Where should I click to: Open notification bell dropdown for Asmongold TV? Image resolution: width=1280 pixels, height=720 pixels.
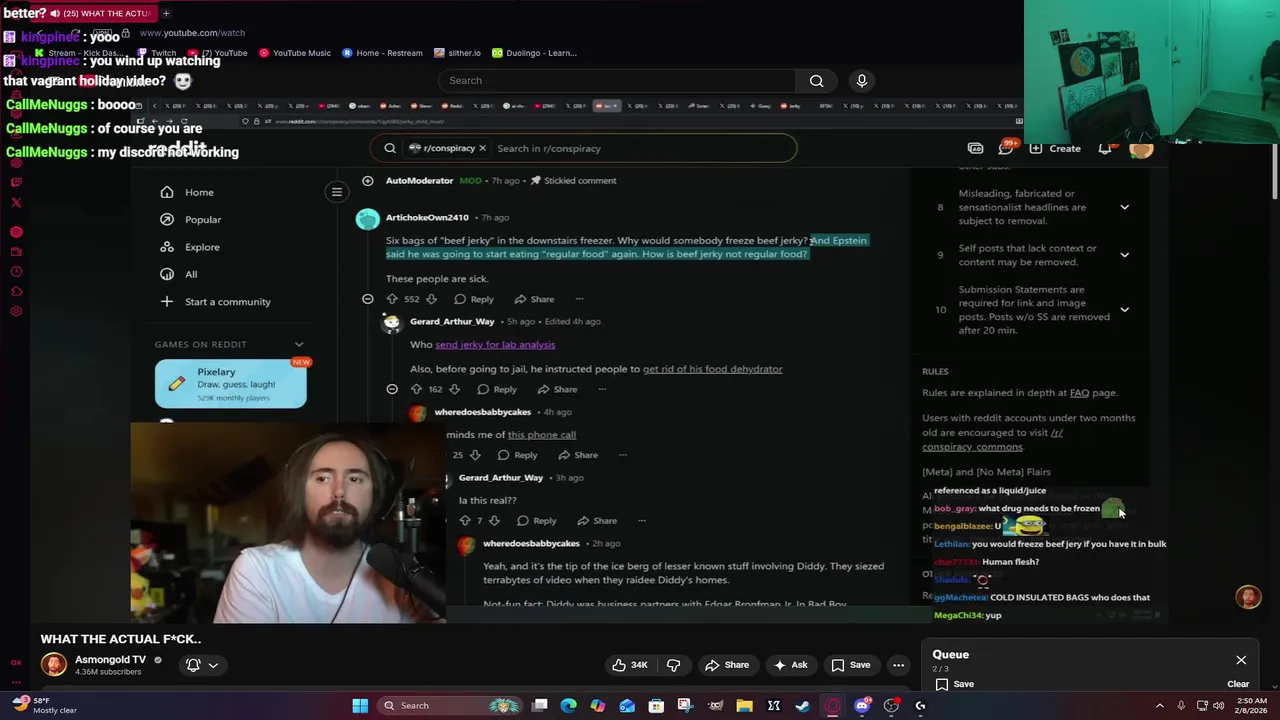point(201,665)
